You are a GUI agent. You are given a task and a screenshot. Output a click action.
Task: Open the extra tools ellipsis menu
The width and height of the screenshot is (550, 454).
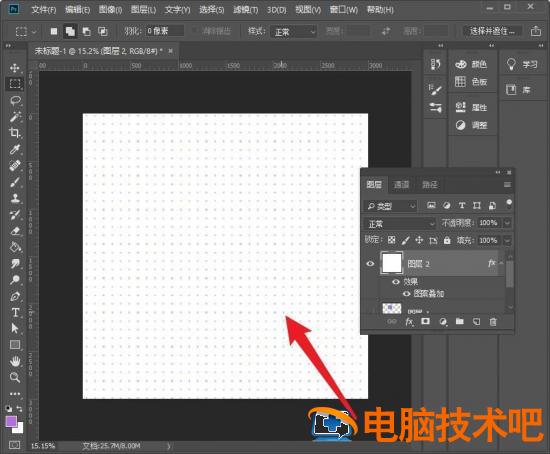(15, 394)
